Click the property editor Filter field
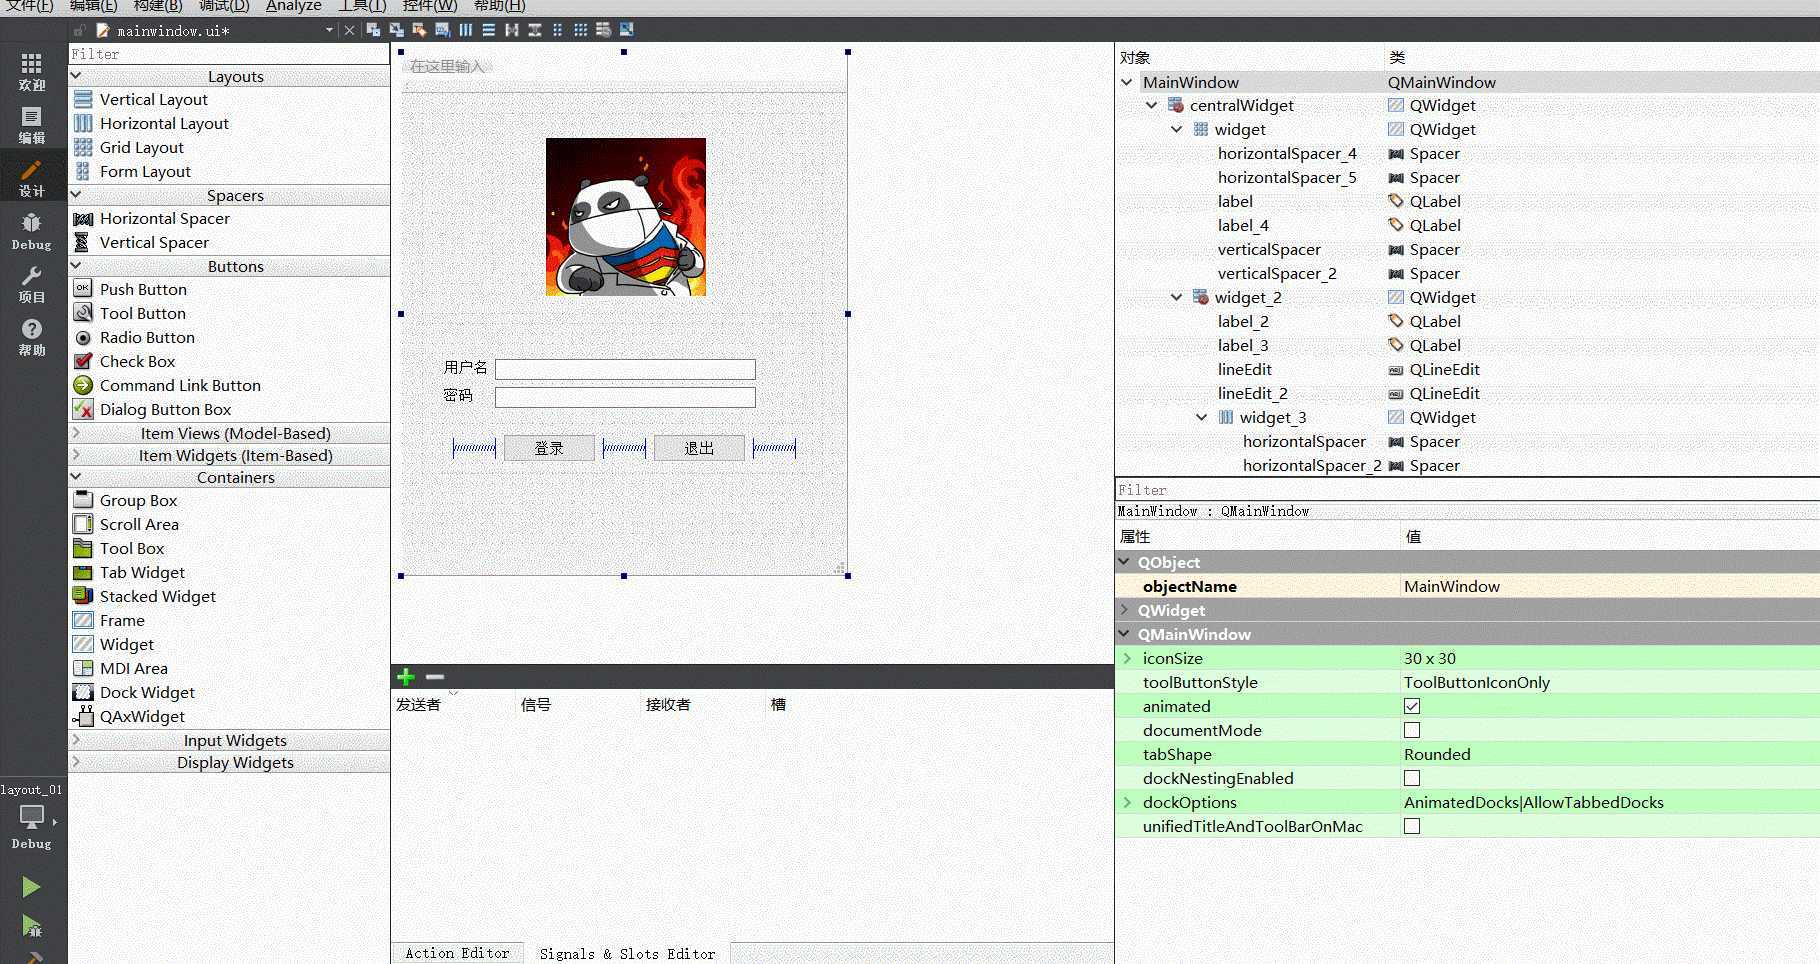The height and width of the screenshot is (964, 1820). [1467, 490]
